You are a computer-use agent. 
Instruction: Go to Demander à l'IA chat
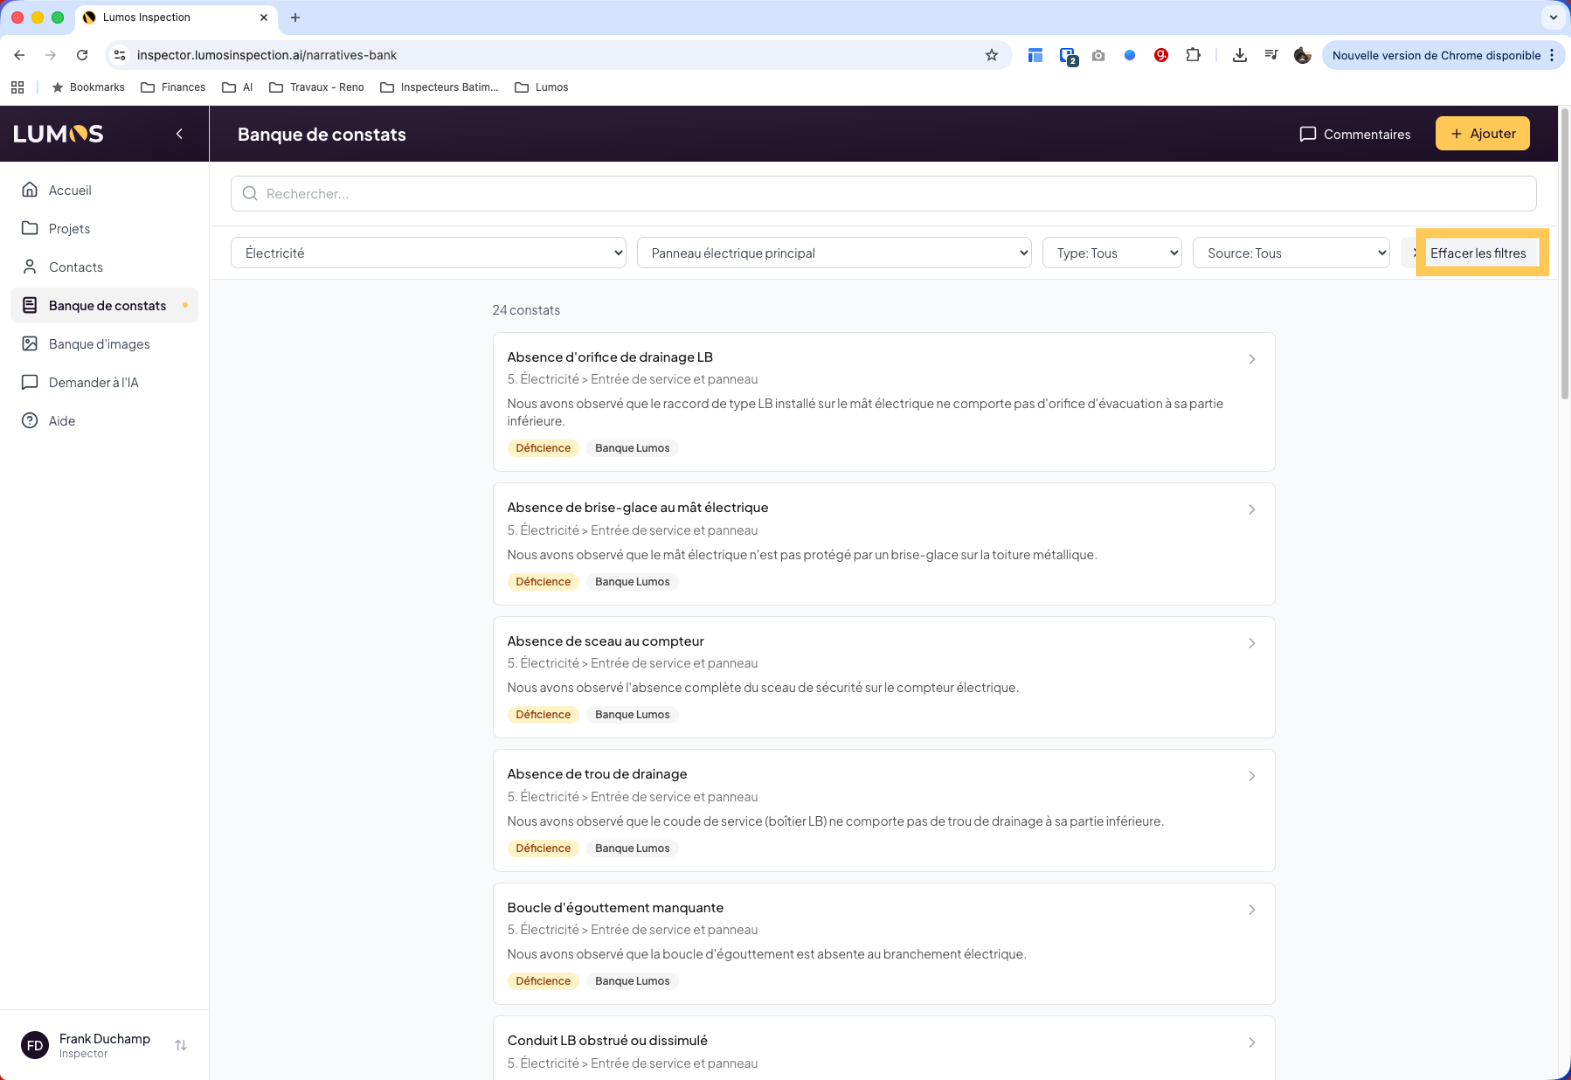[x=93, y=382]
